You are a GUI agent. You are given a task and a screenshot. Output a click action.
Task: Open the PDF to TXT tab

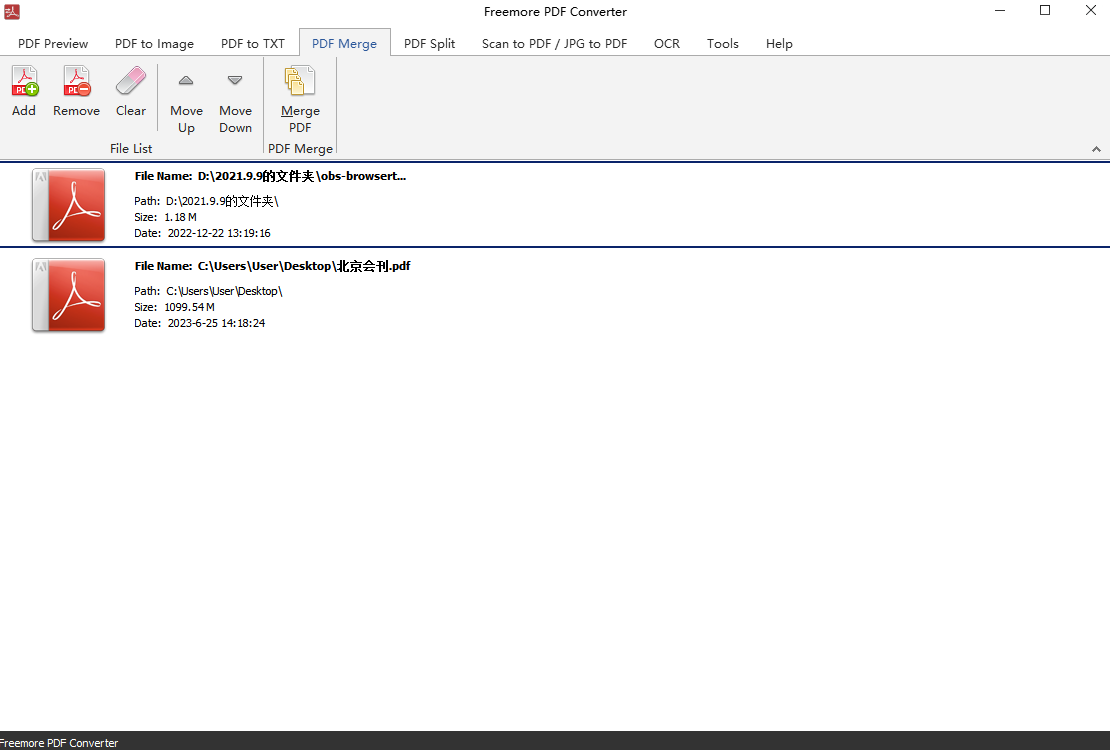pos(253,43)
